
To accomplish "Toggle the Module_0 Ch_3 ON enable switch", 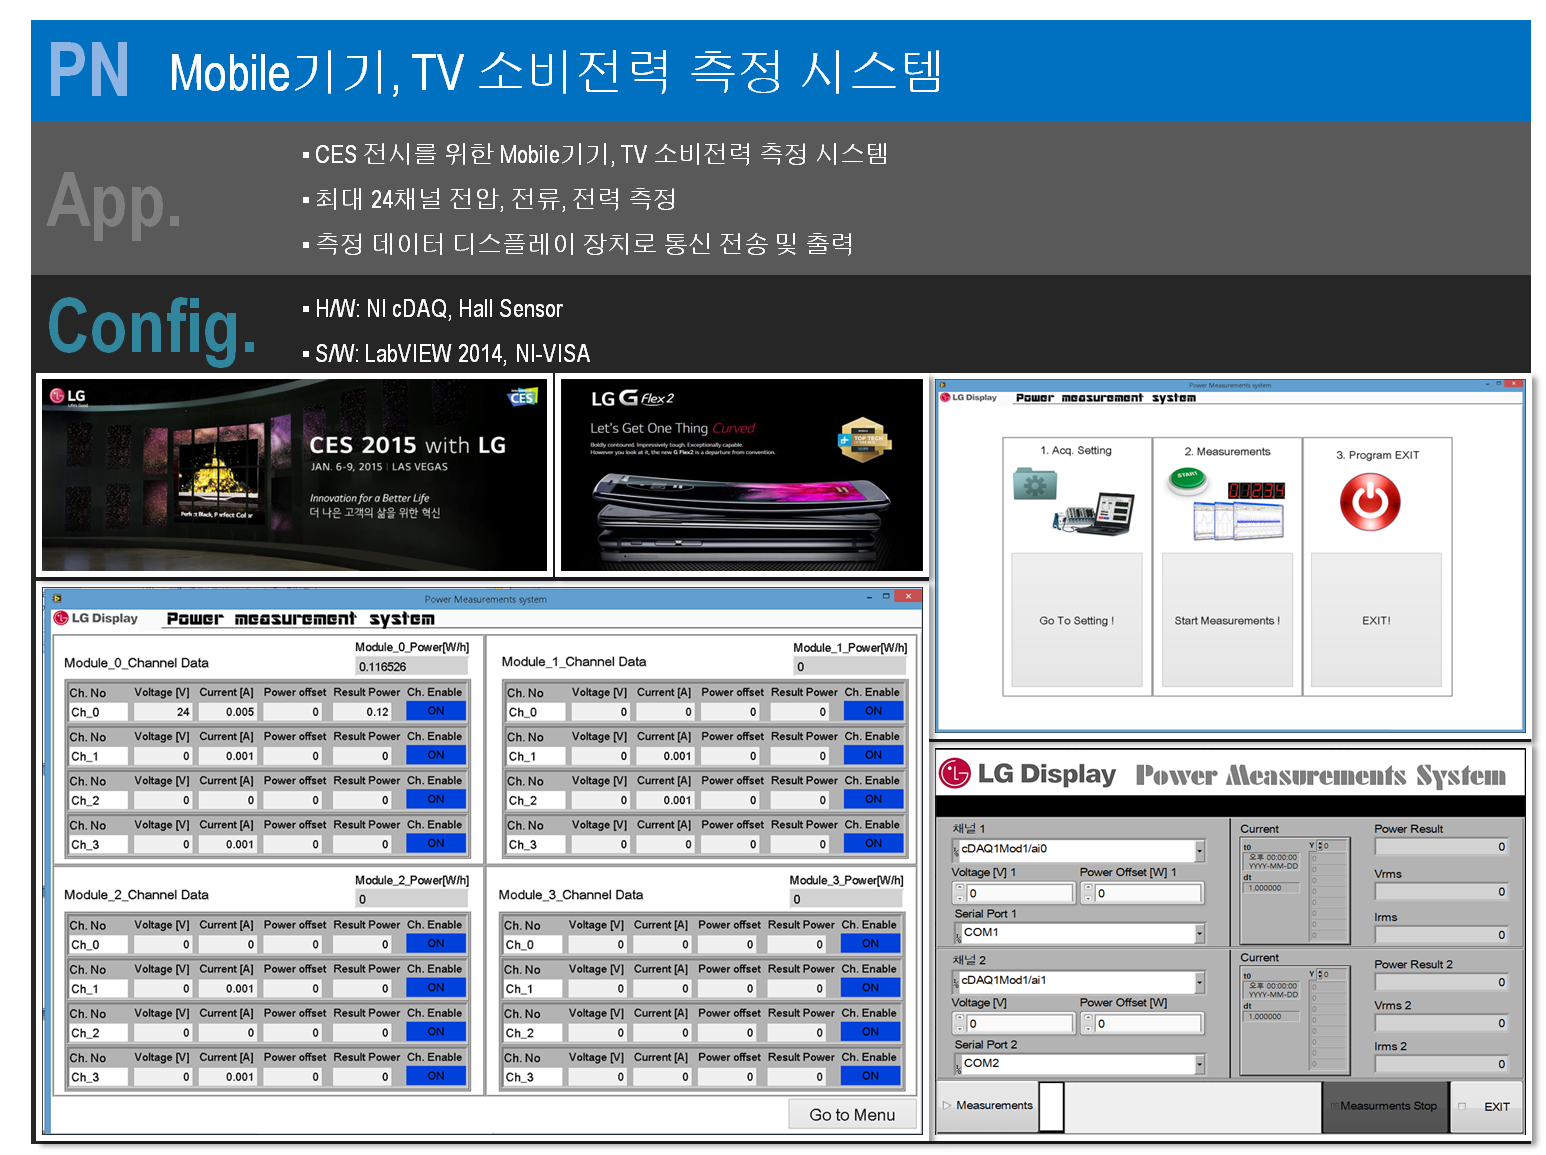I will 436,843.
